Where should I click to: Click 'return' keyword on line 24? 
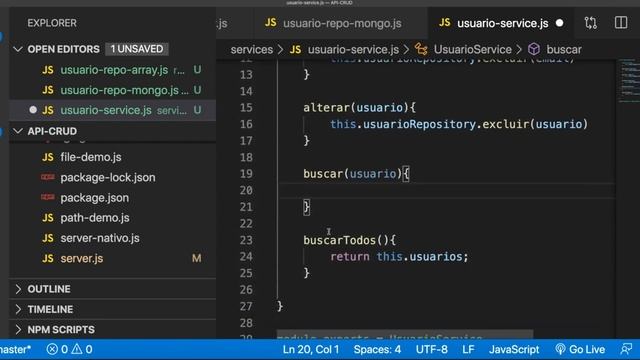(350, 257)
